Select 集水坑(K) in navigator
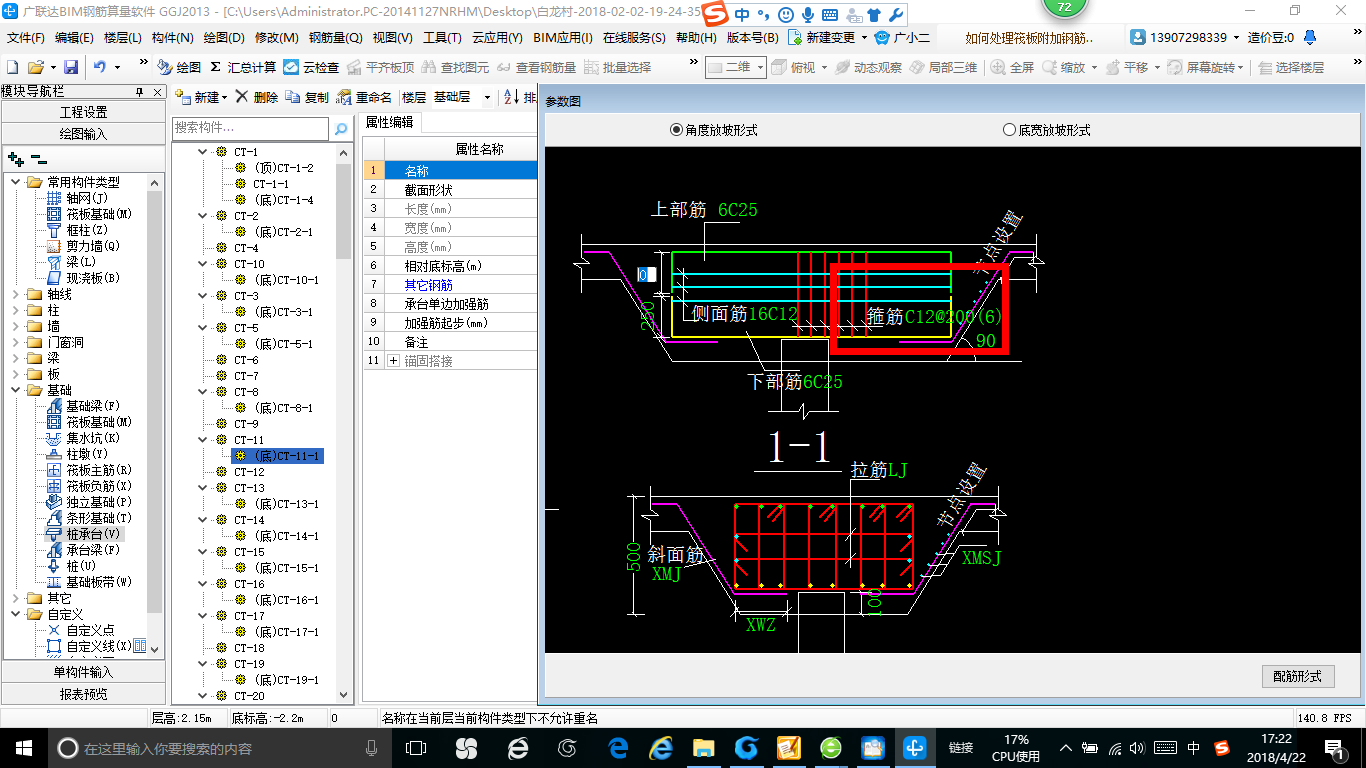 [83, 438]
